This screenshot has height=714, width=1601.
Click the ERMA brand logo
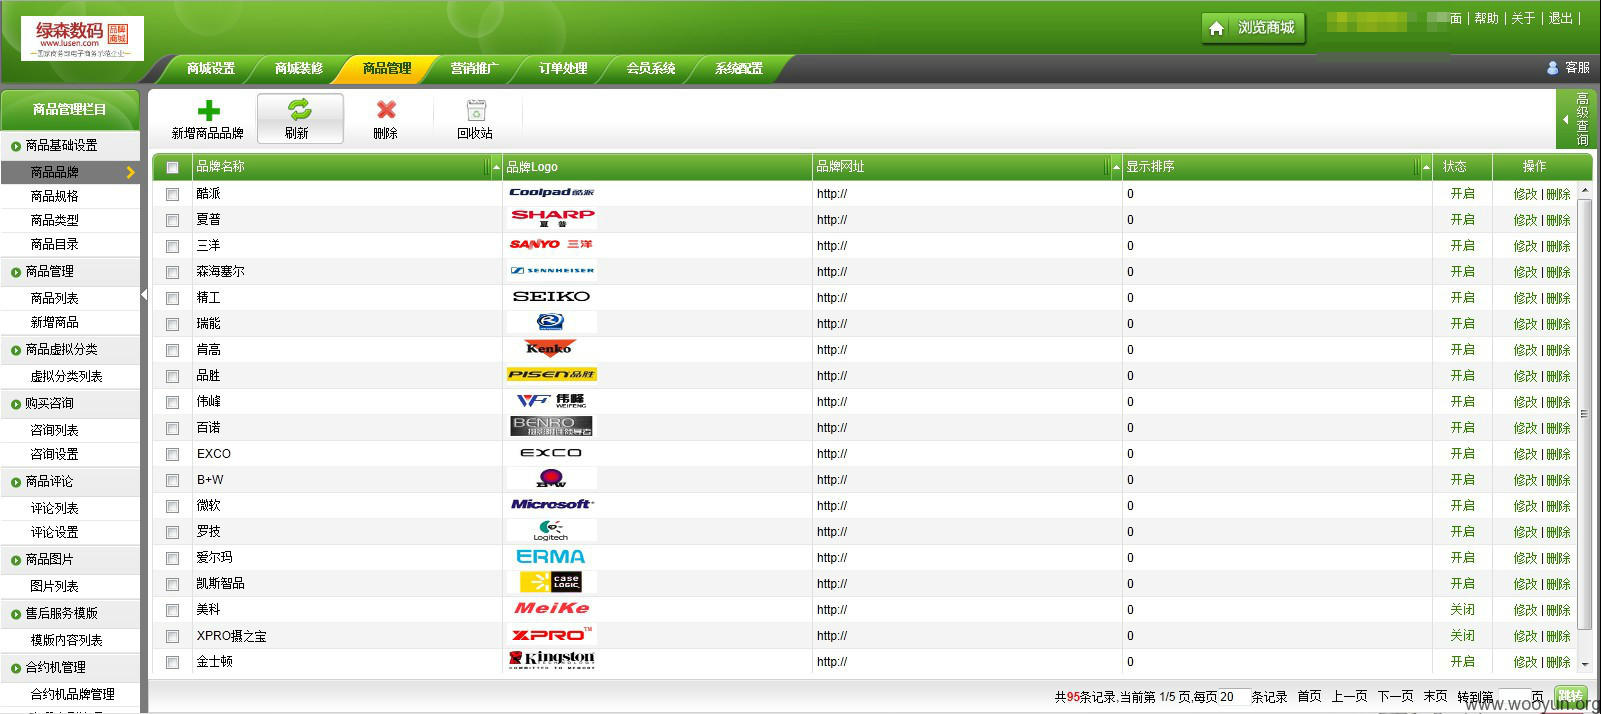551,556
